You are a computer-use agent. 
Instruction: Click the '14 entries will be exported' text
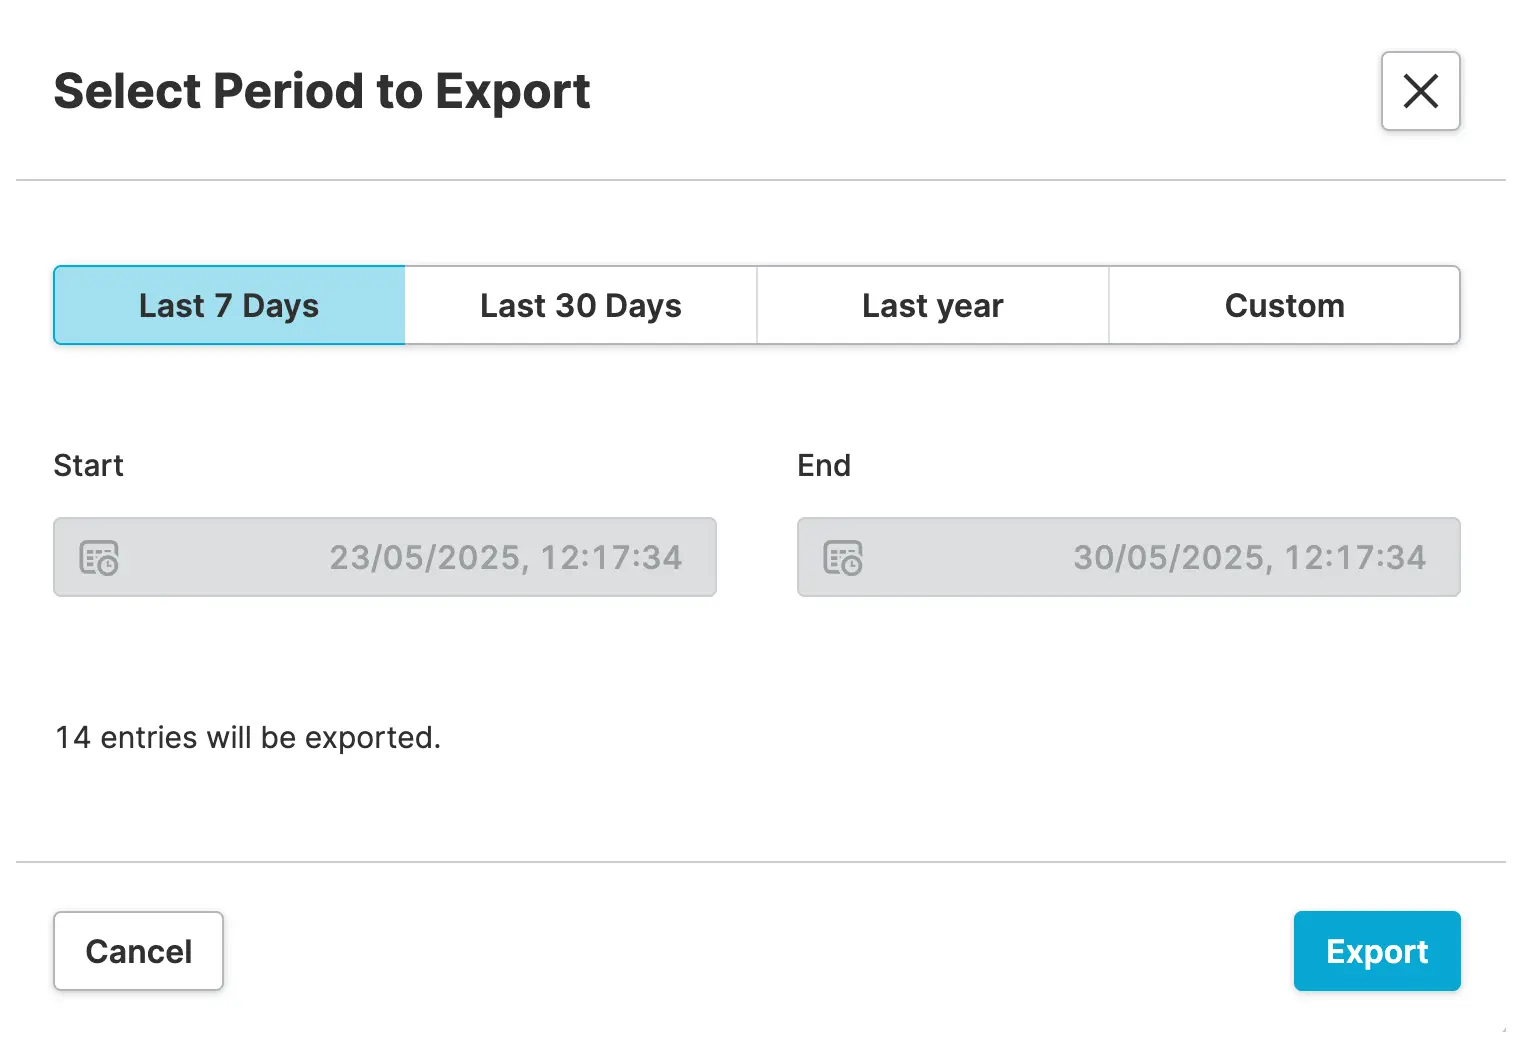pyautogui.click(x=247, y=738)
